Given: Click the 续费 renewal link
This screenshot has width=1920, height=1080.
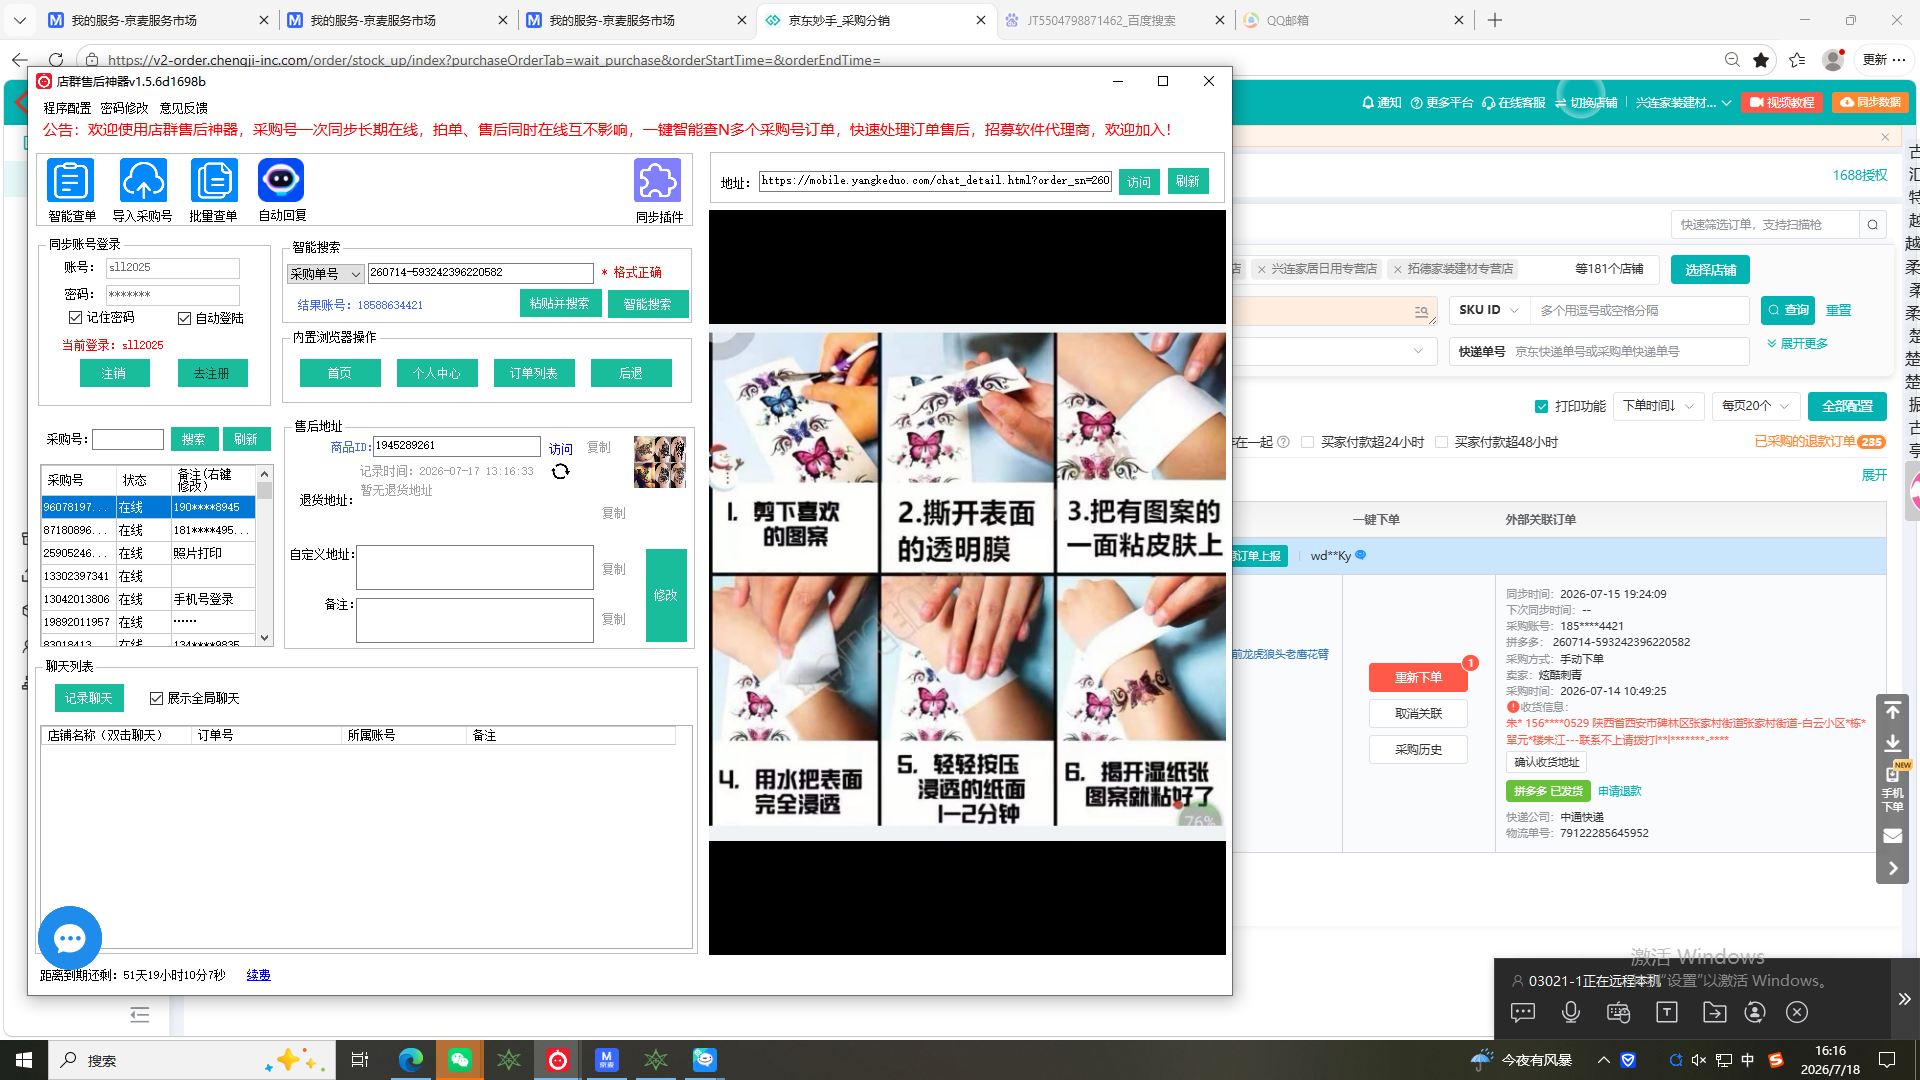Looking at the screenshot, I should click(x=258, y=975).
